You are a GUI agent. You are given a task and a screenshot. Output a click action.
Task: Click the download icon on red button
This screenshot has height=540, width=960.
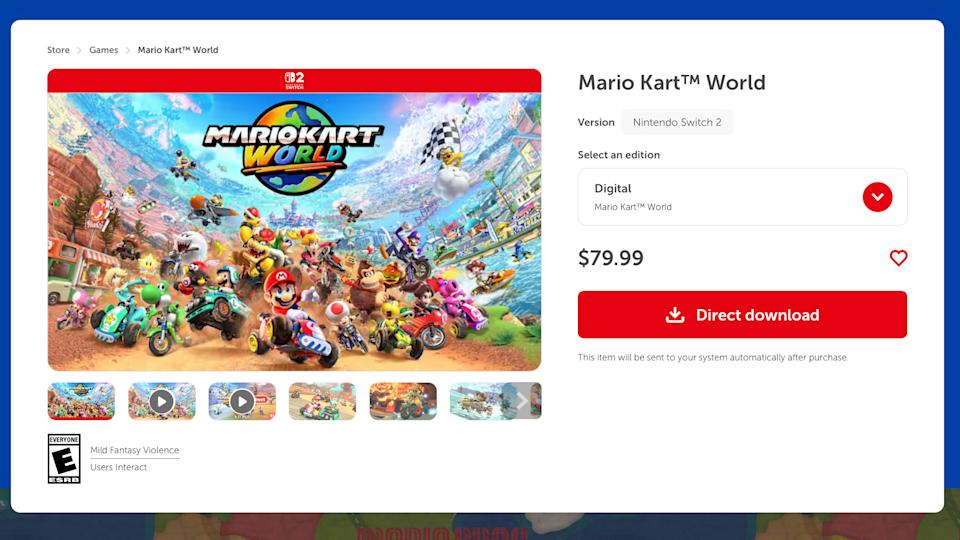coord(675,315)
